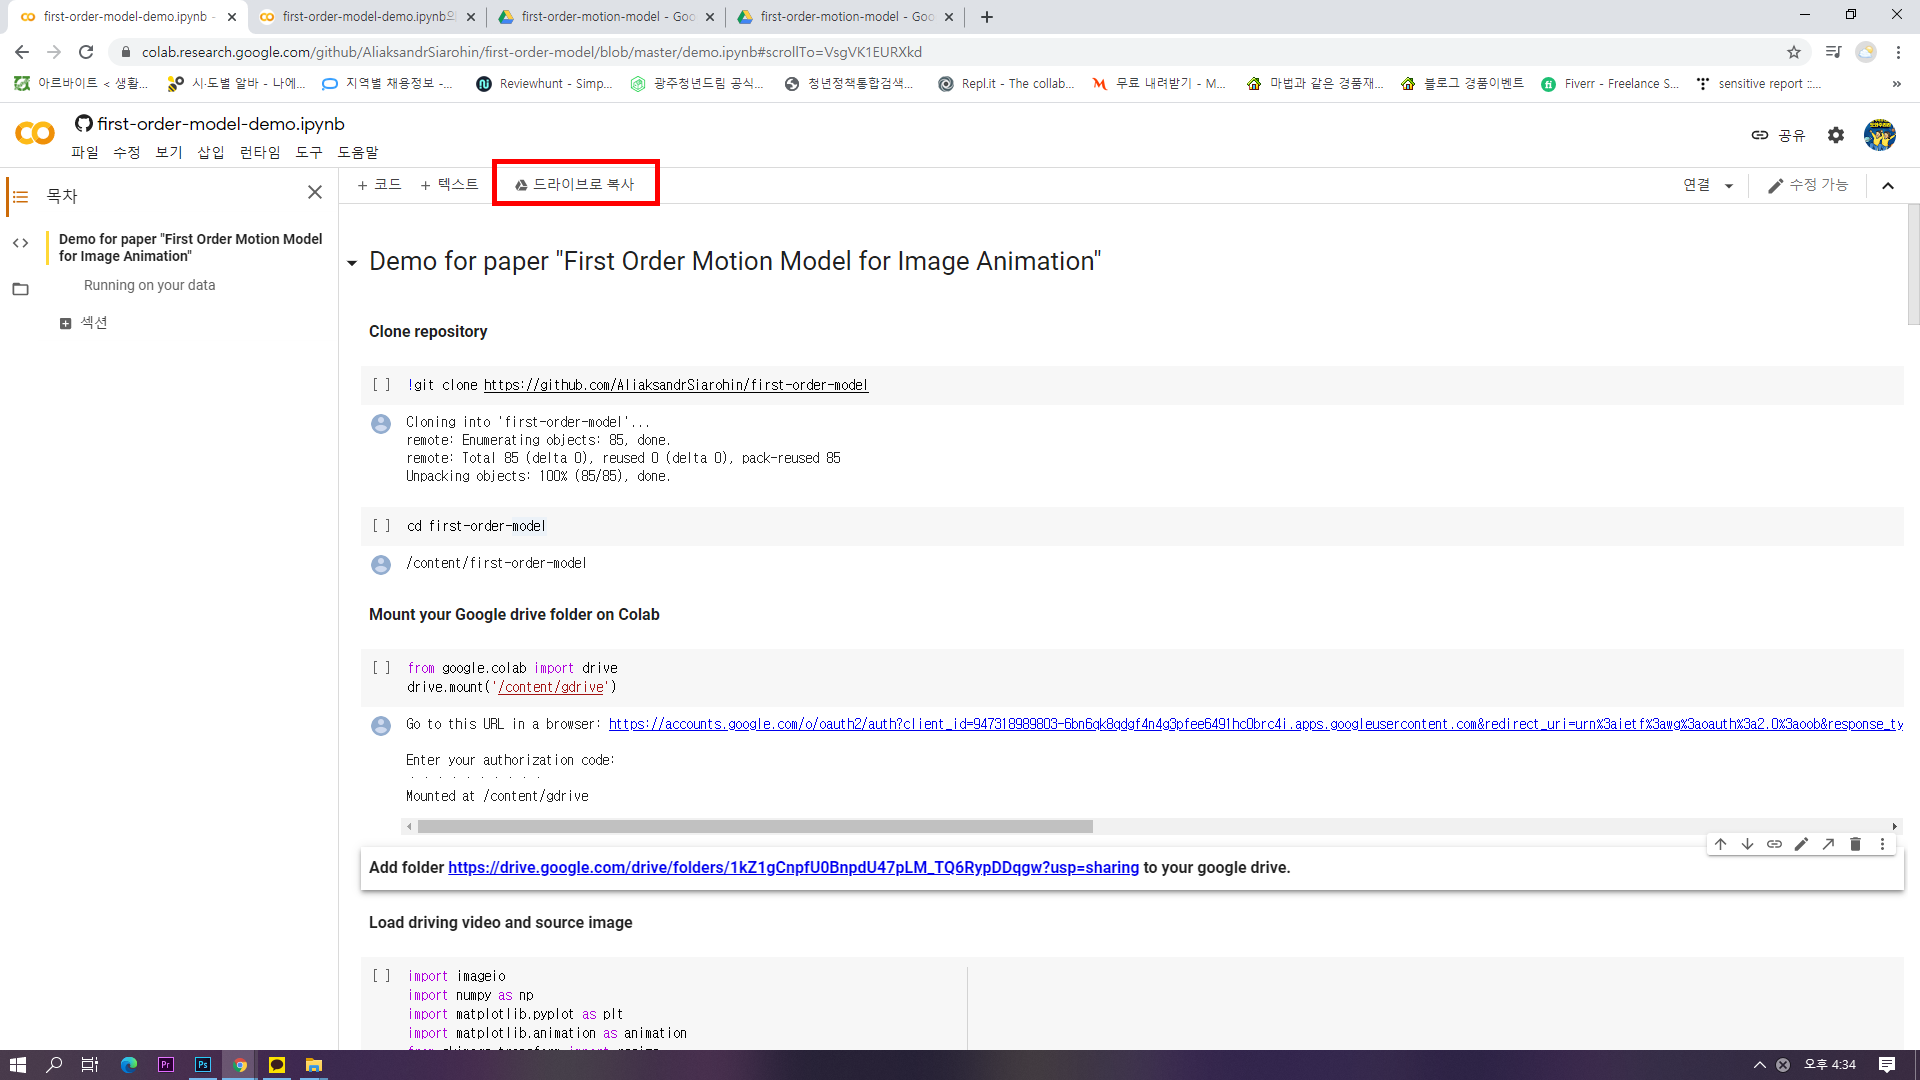Open the code snippets sidebar icon
This screenshot has height=1080, width=1920.
(x=20, y=243)
